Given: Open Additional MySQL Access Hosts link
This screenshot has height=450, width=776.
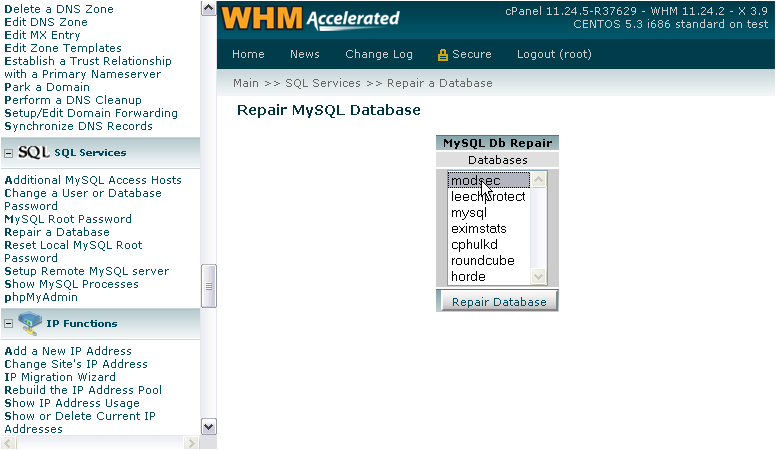Looking at the screenshot, I should click(x=93, y=180).
